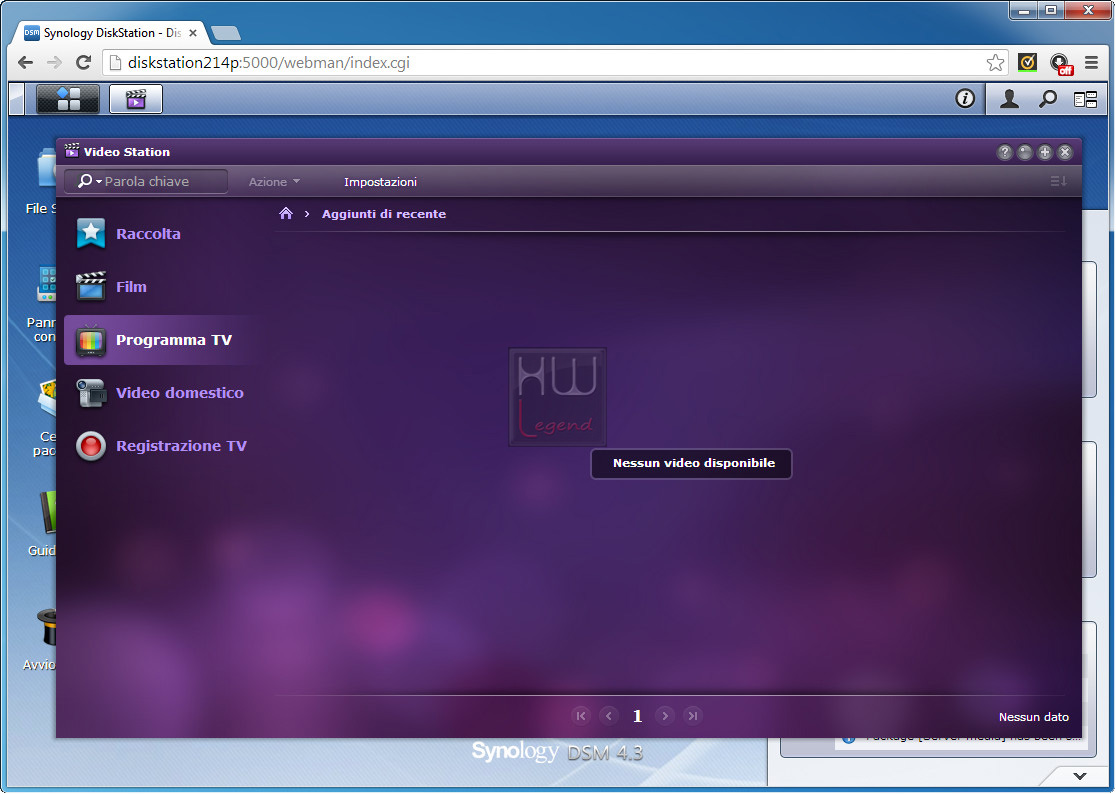Go to next page of results

click(665, 716)
